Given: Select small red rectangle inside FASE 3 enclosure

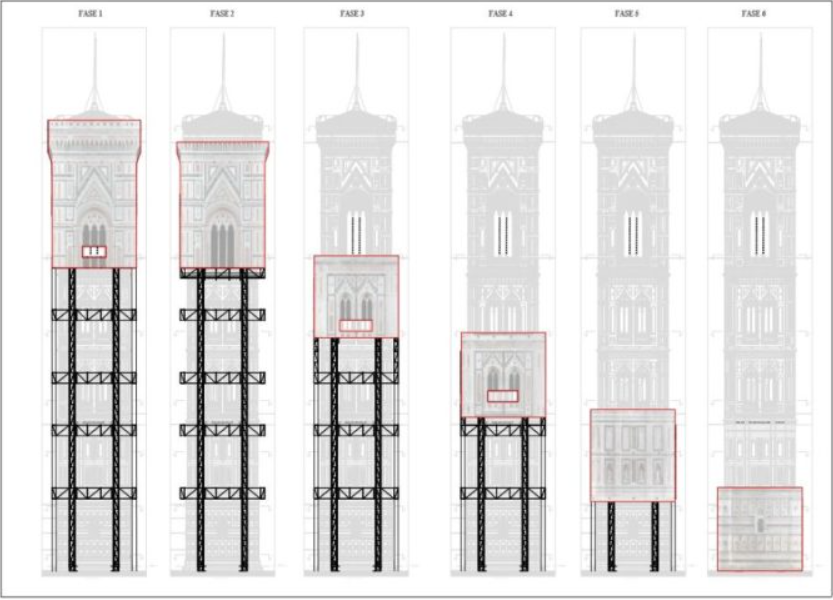Looking at the screenshot, I should click(x=356, y=326).
